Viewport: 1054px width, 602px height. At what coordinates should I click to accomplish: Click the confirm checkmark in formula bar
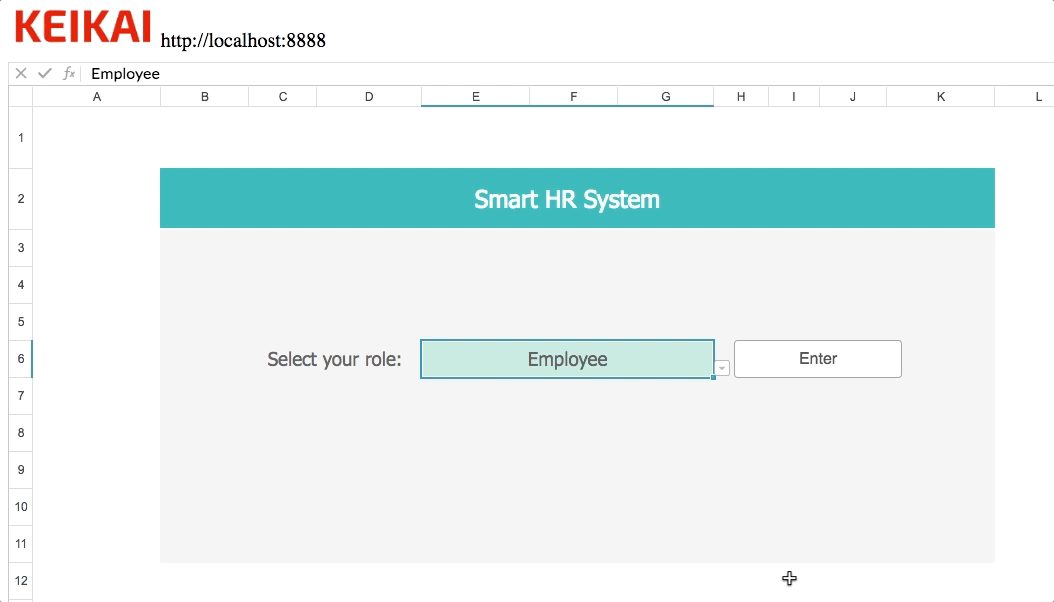[x=44, y=73]
